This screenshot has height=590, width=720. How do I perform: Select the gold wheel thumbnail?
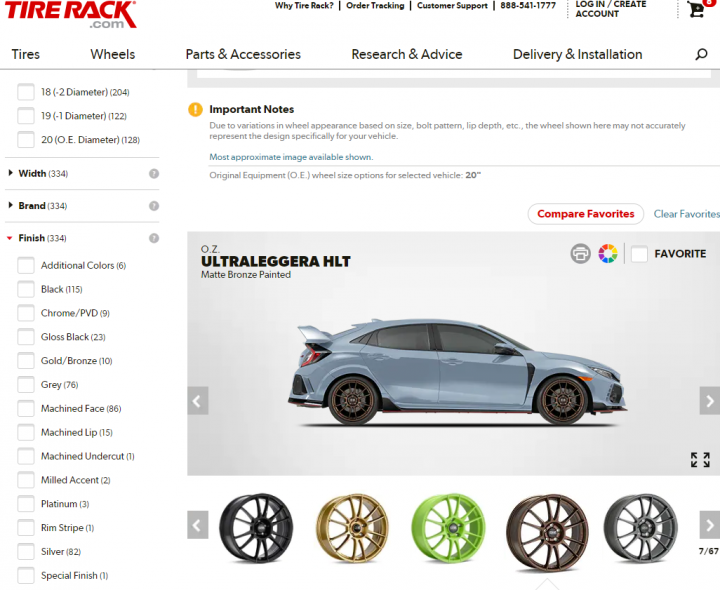coord(352,528)
